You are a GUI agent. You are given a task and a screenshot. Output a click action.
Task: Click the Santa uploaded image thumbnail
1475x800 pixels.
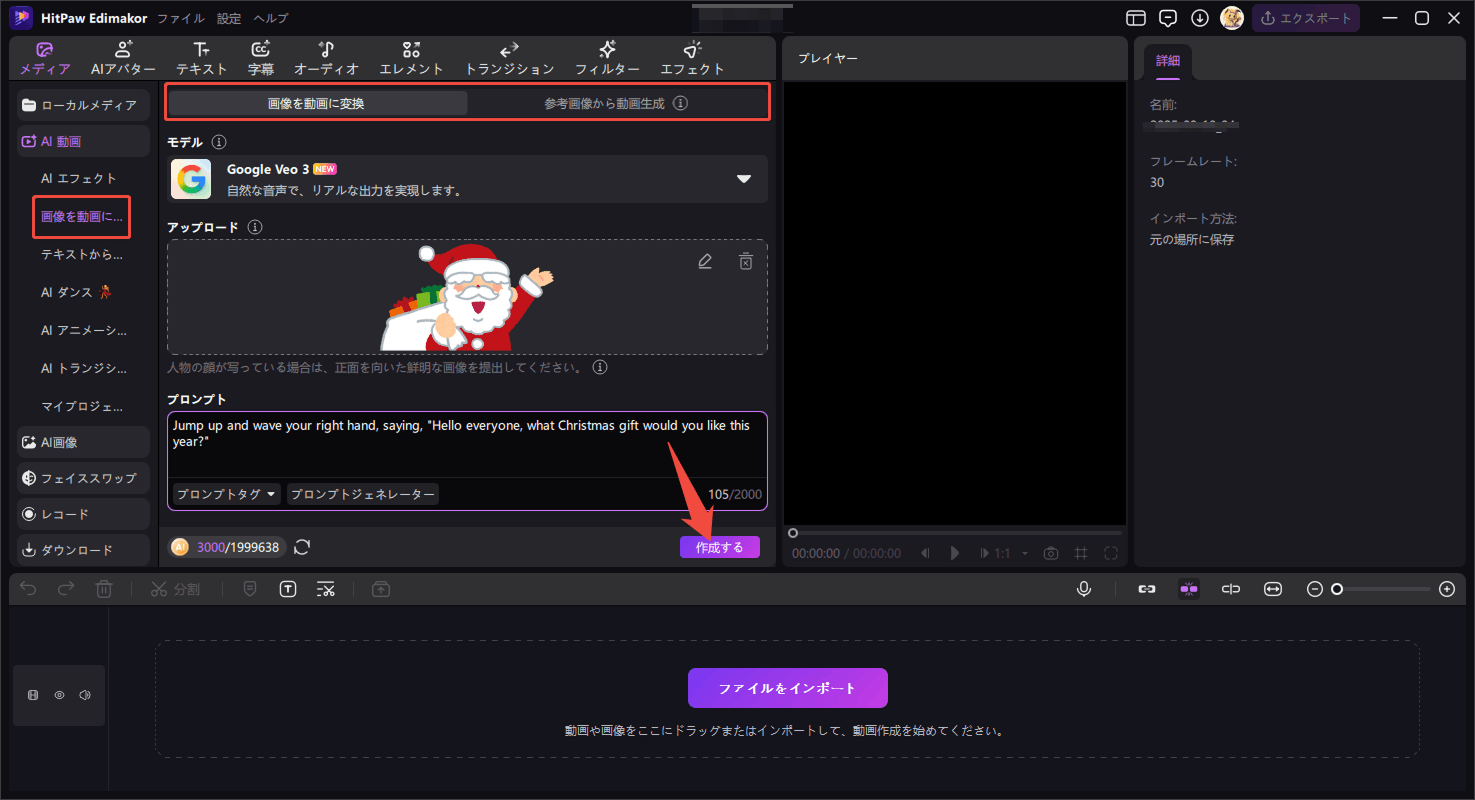pos(468,297)
